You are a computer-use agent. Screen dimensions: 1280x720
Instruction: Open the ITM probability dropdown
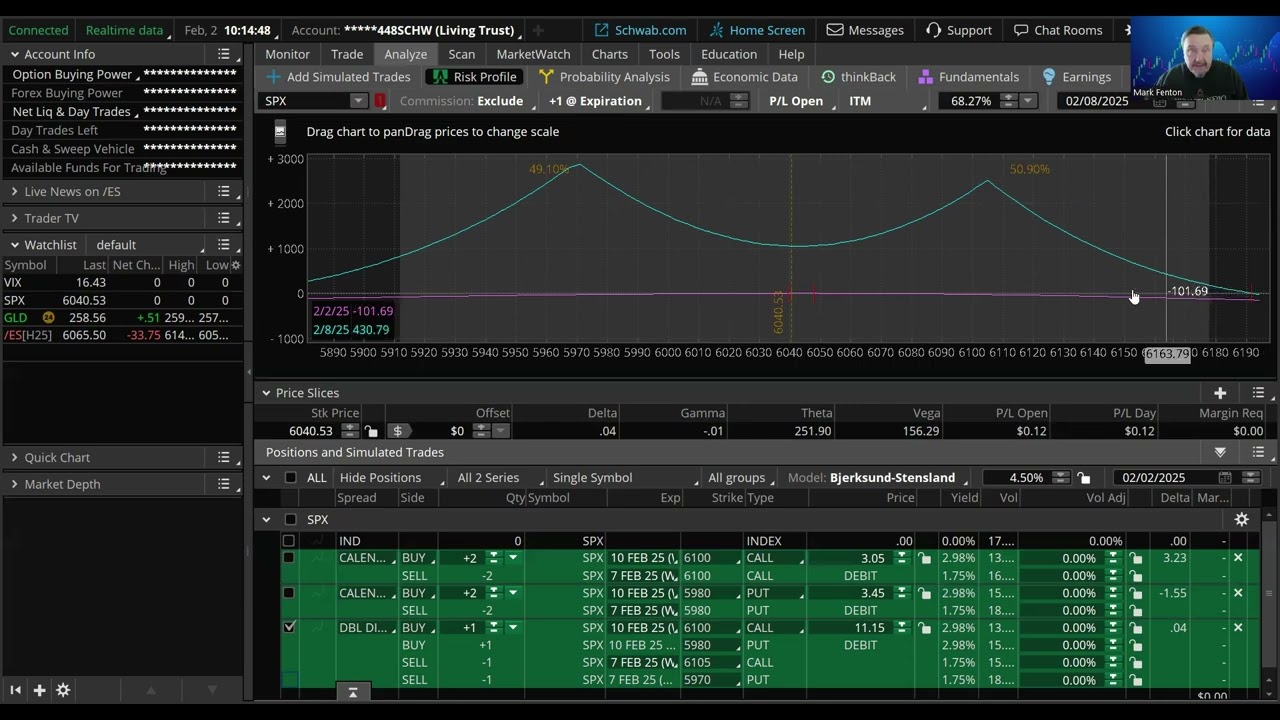click(887, 101)
